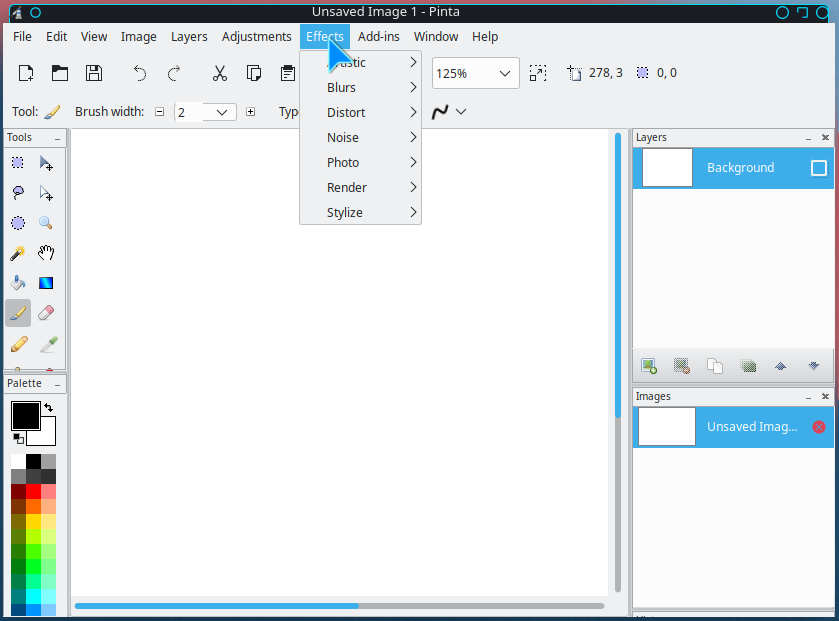This screenshot has width=839, height=621.
Task: Open the Photo effects submenu
Action: click(x=360, y=163)
